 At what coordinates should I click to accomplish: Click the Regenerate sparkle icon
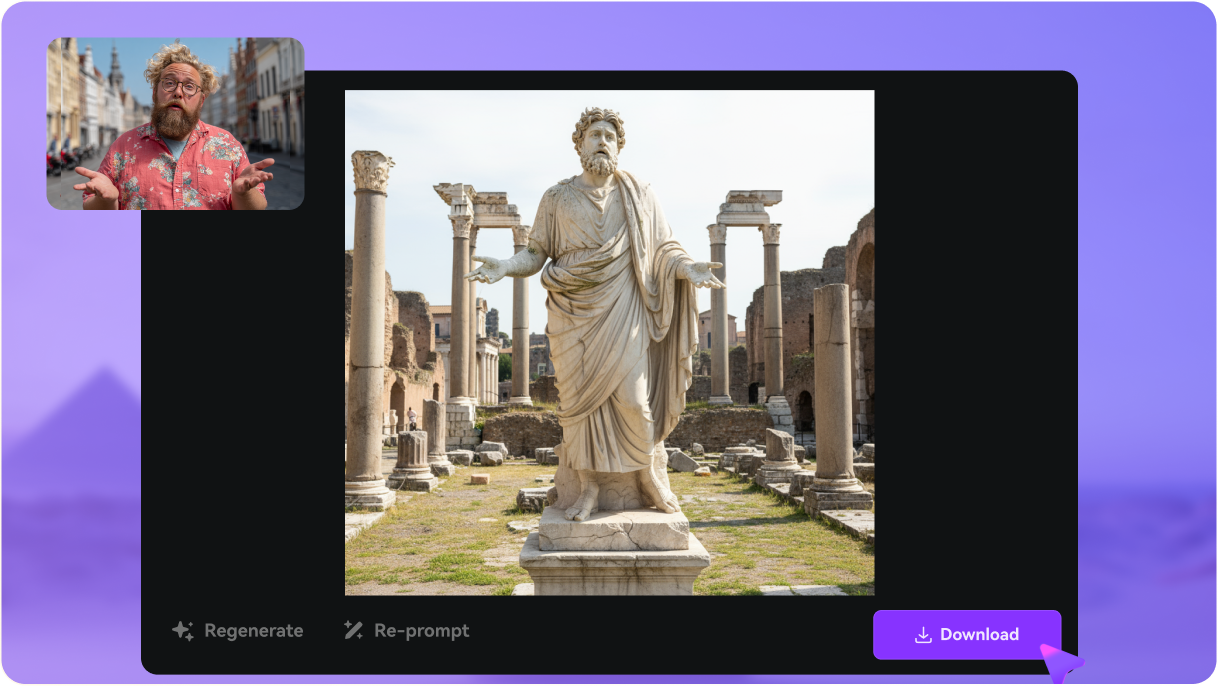tap(182, 631)
